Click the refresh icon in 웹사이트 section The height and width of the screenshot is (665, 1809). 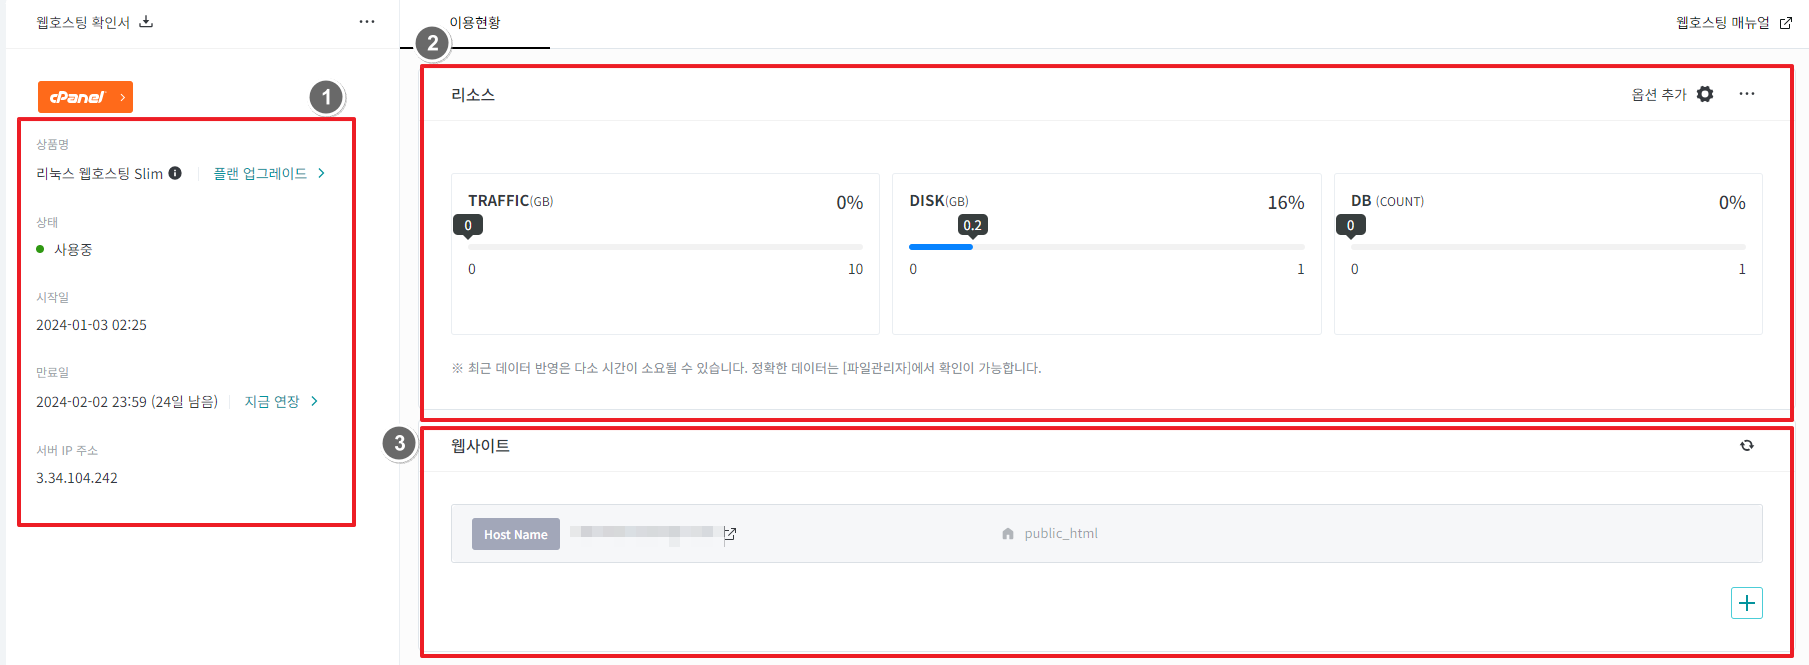click(1746, 446)
